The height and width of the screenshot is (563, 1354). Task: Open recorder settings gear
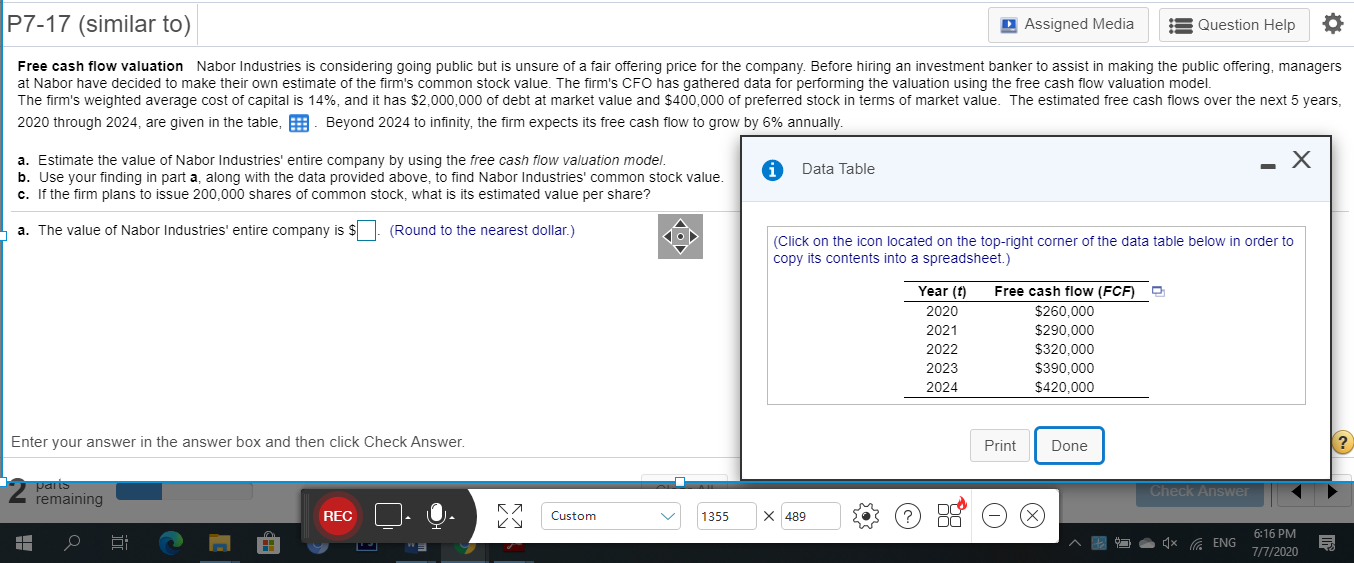pos(867,516)
